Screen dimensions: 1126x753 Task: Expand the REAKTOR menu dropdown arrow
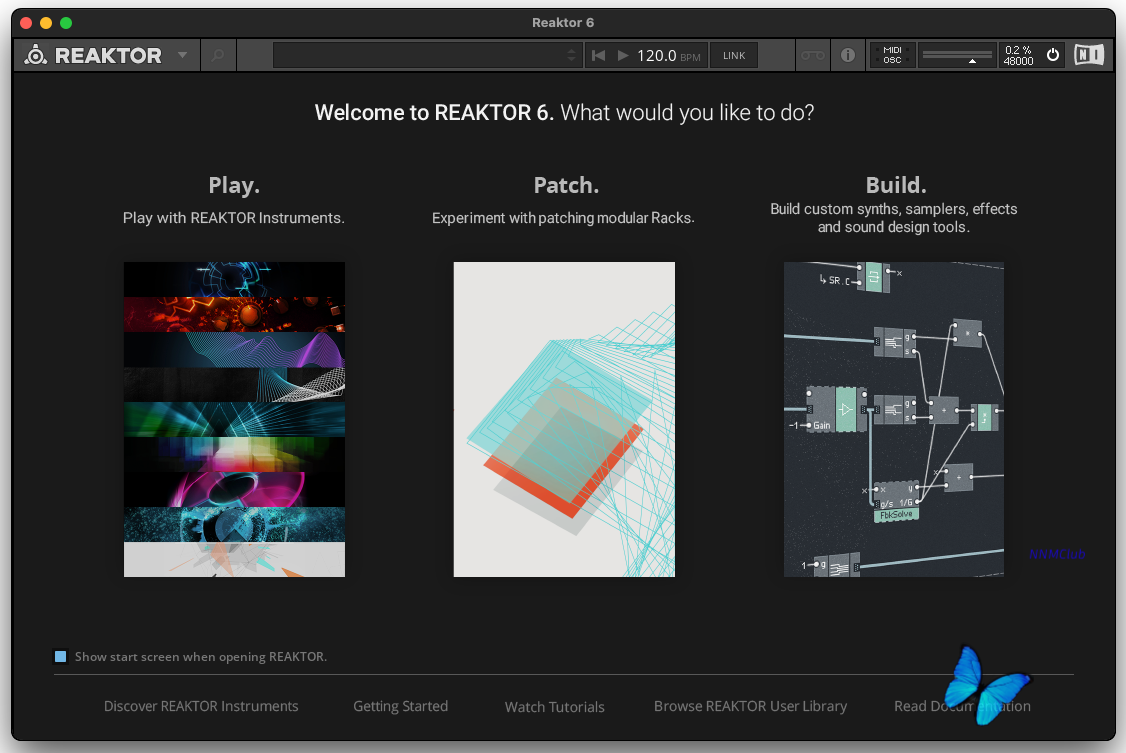(x=182, y=55)
